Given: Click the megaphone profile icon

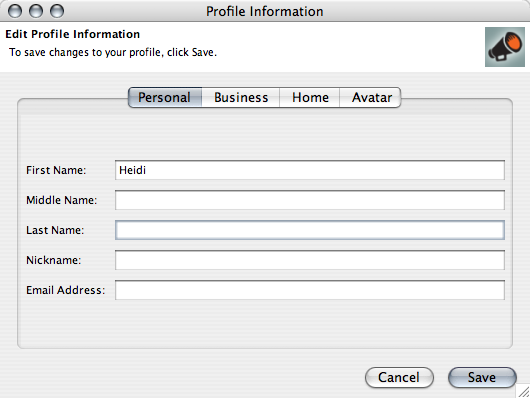Looking at the screenshot, I should (505, 47).
